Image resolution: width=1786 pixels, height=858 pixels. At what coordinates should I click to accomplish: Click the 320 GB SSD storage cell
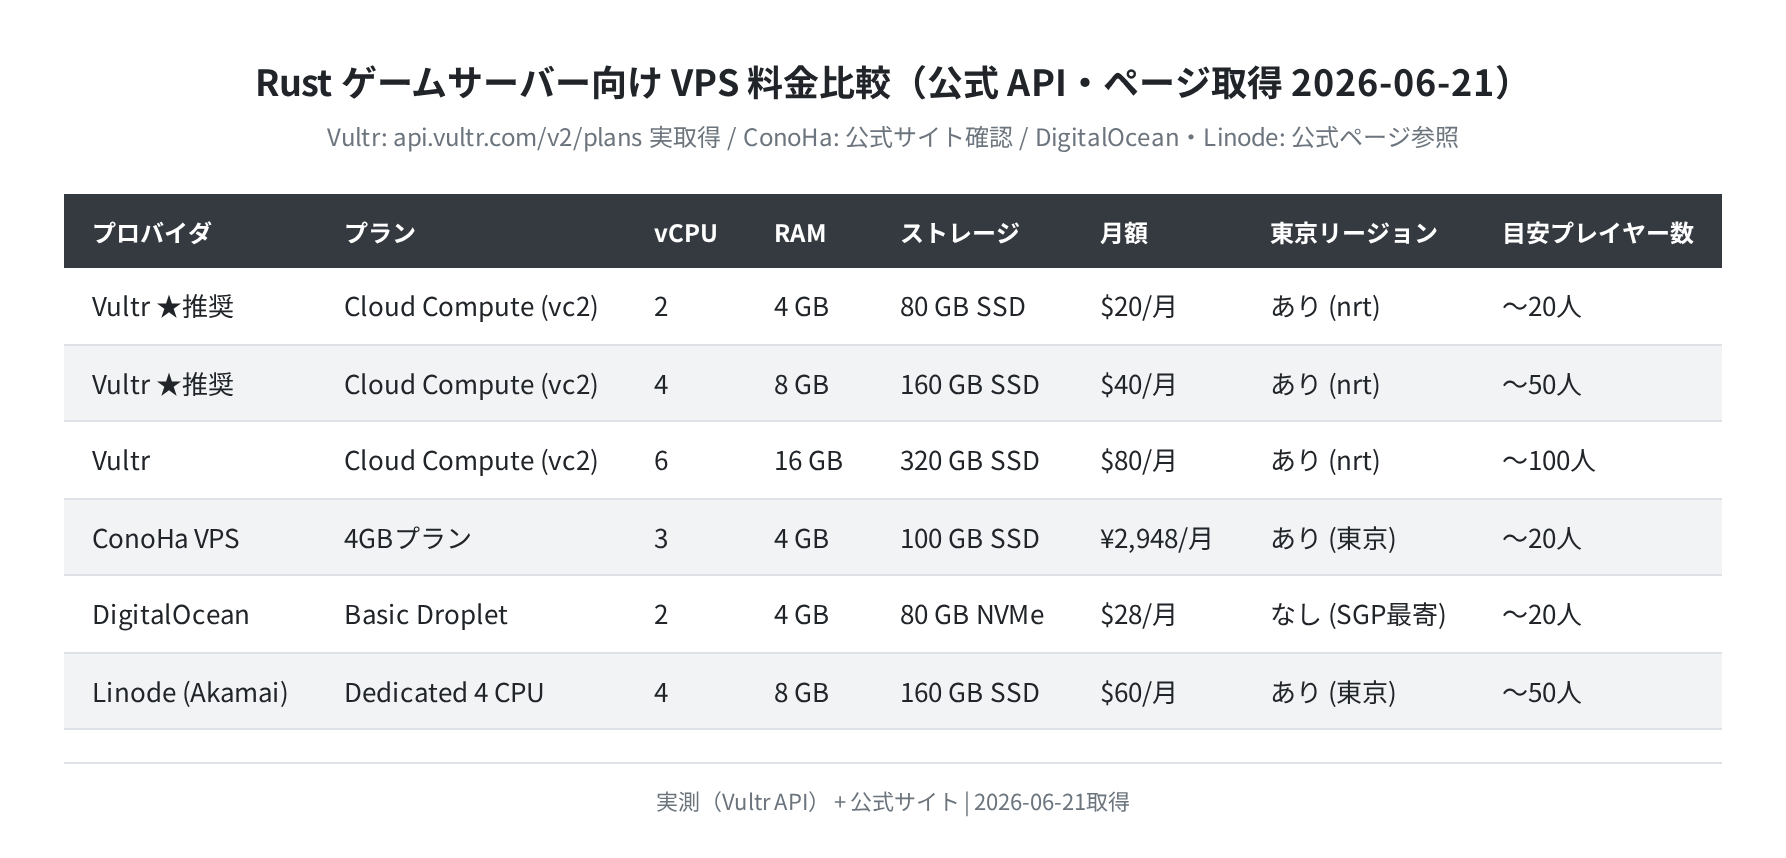click(970, 460)
